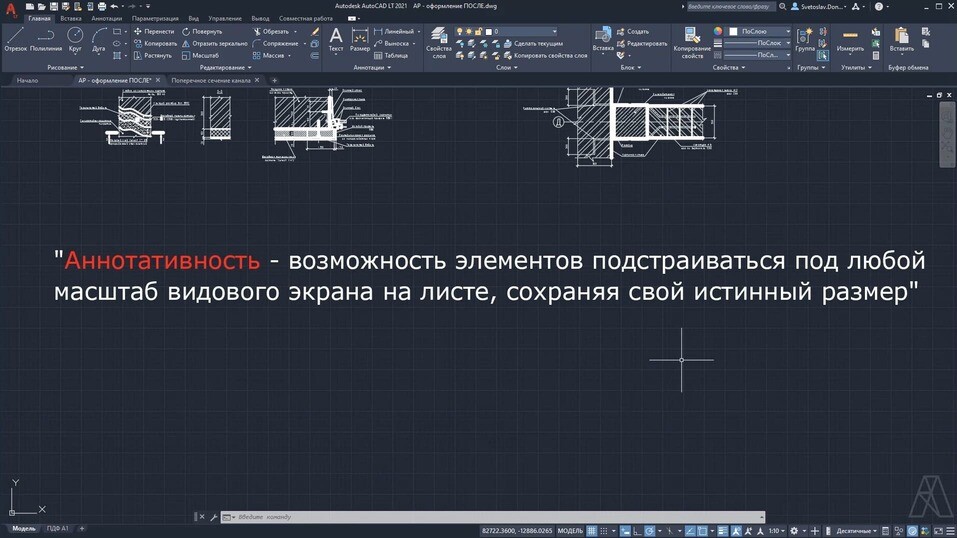This screenshot has width=957, height=538.
Task: Click the save diskette icon in quick access
Action: point(54,6)
